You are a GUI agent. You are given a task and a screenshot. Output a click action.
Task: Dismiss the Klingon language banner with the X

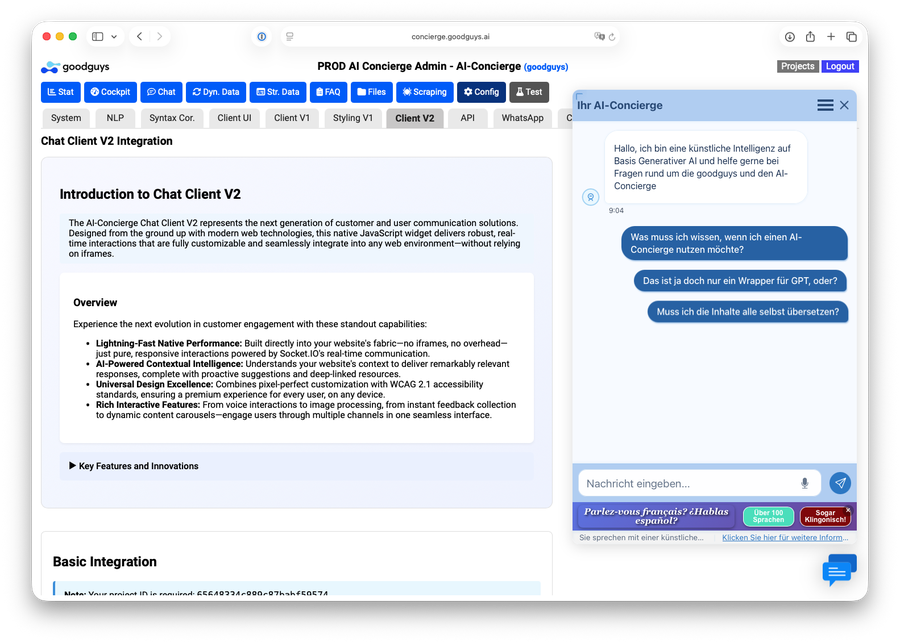[x=846, y=510]
